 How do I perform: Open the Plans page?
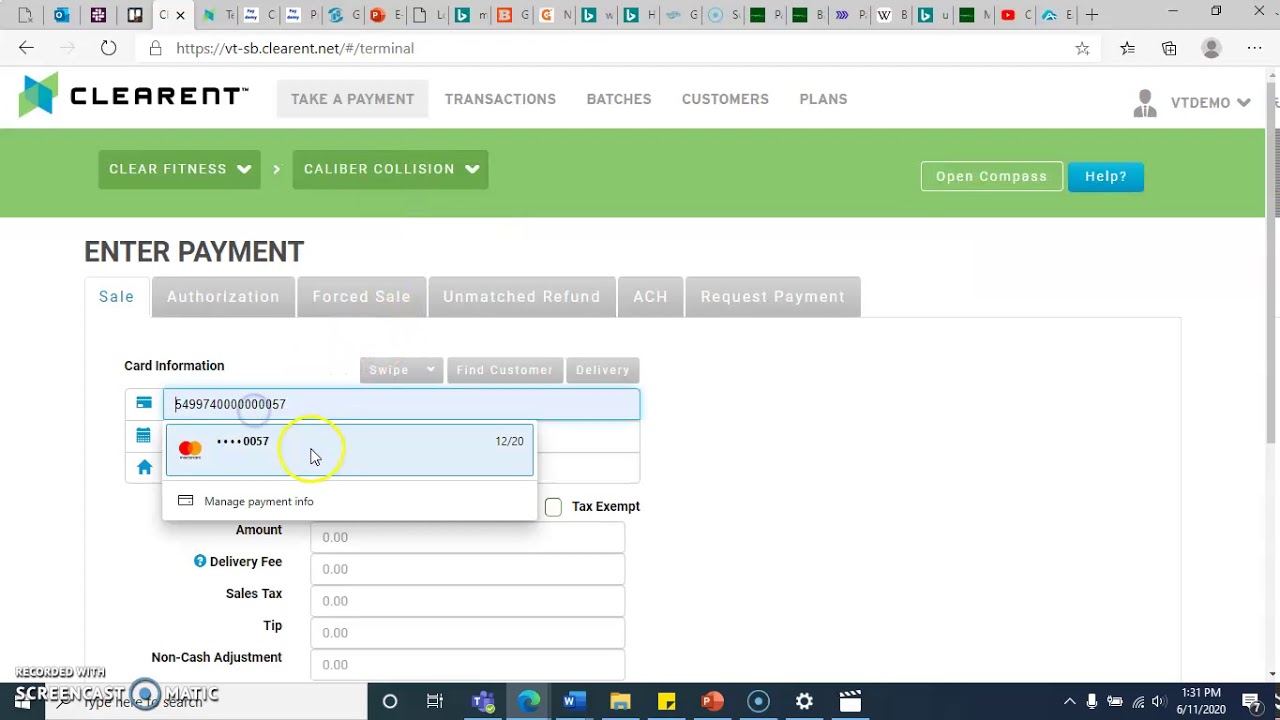click(823, 99)
